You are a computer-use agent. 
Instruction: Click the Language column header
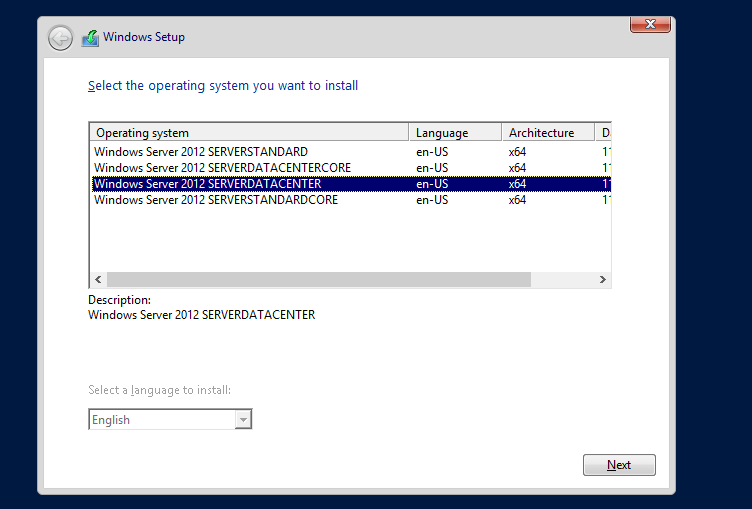click(454, 133)
